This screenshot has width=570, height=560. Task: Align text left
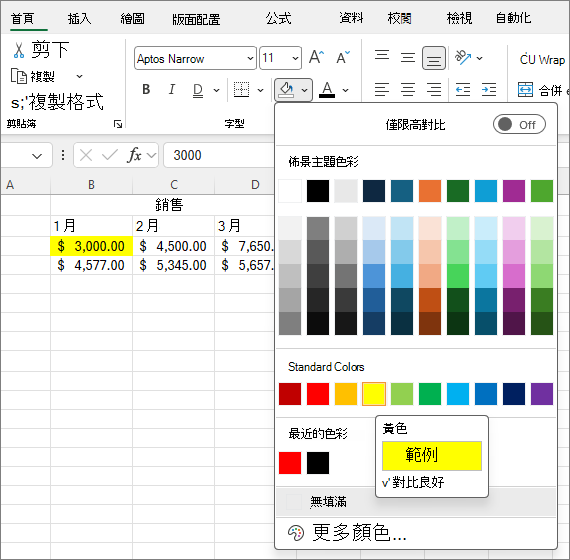[382, 89]
